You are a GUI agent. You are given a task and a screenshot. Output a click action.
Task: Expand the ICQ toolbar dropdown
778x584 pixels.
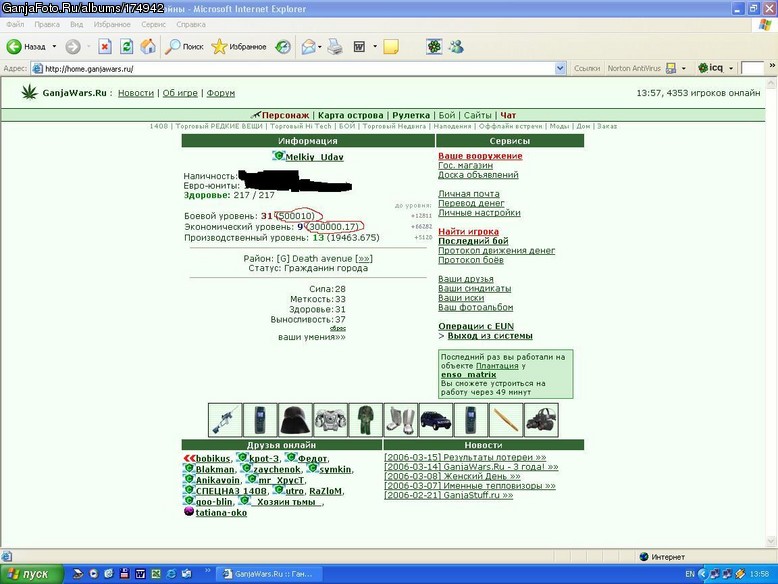731,68
